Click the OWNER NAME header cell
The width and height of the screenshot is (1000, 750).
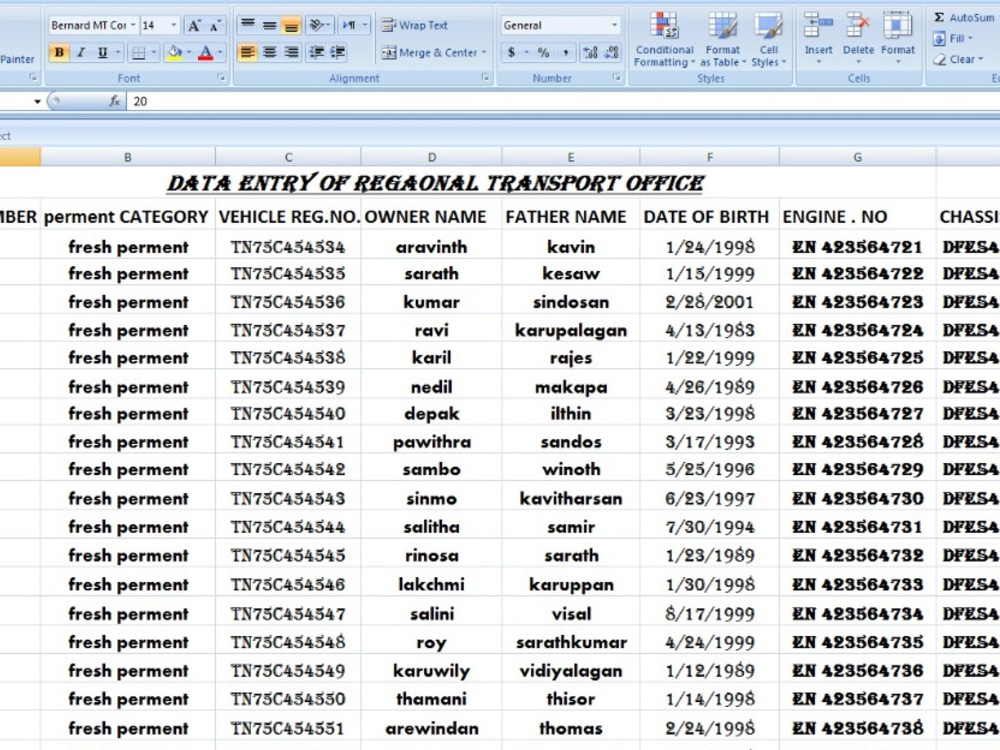point(432,217)
